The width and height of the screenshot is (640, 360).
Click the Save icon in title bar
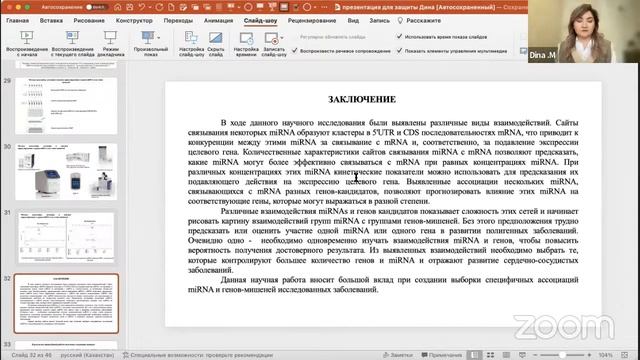coord(129,7)
